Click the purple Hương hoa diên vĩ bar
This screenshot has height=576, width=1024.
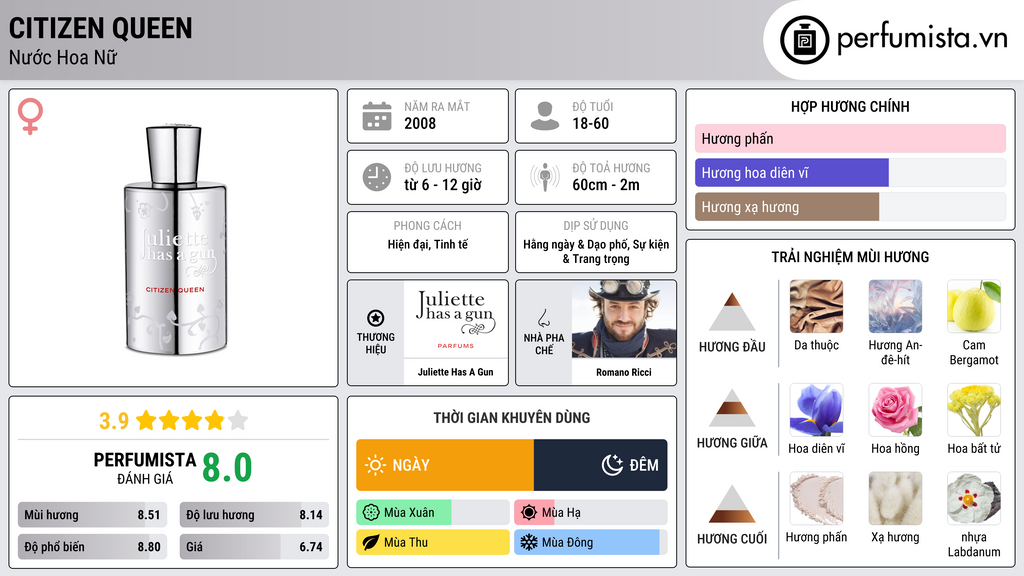[792, 172]
